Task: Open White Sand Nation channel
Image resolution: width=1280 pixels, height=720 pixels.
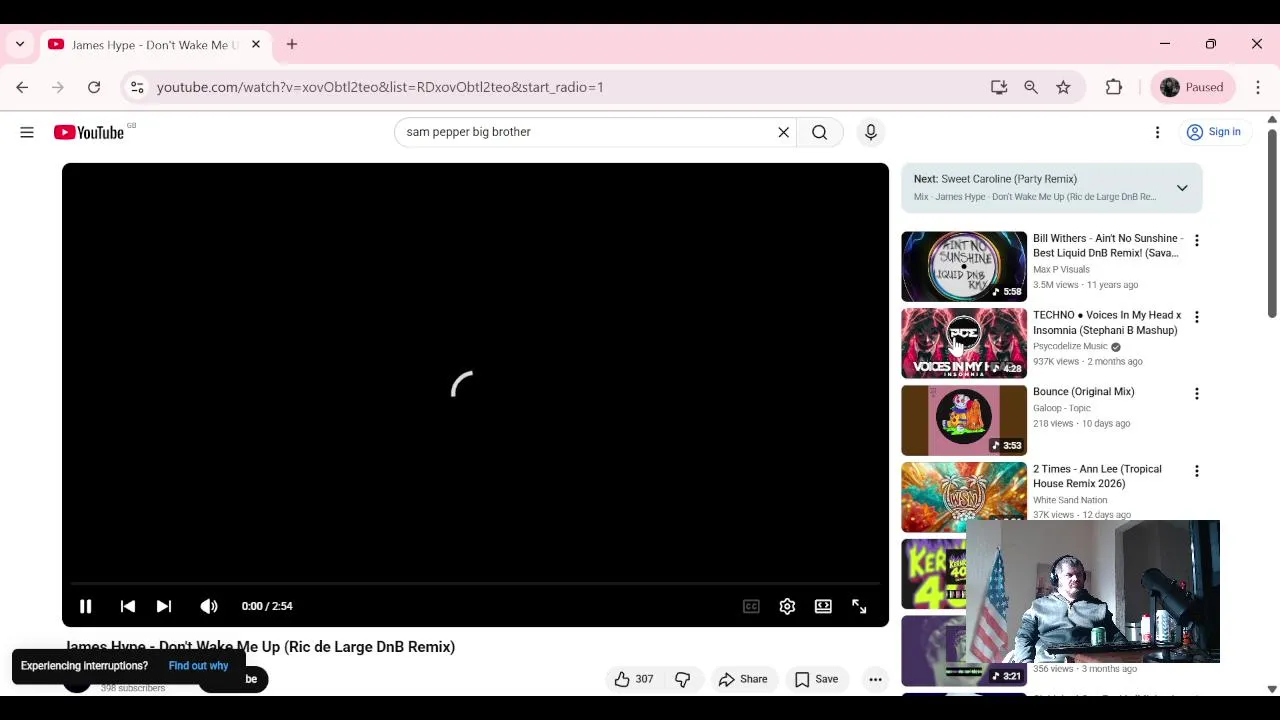Action: [x=1070, y=500]
